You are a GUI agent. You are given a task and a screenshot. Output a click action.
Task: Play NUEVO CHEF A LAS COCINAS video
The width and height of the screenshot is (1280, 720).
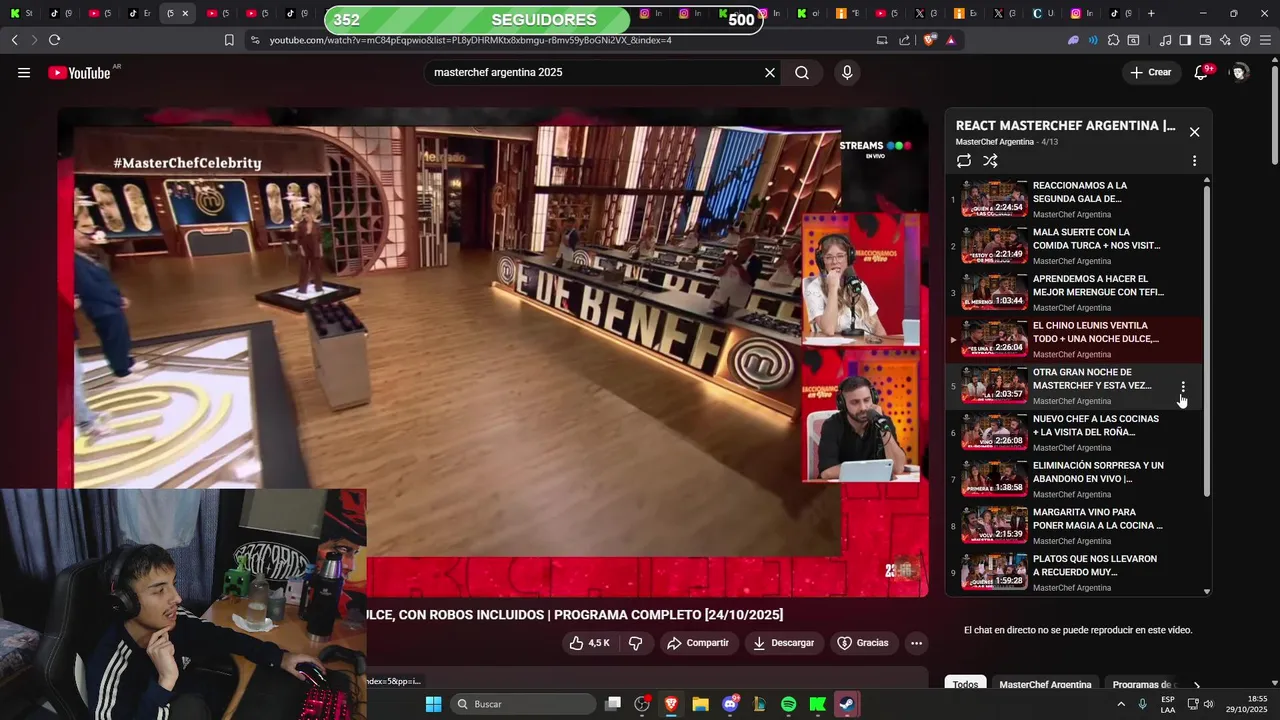(x=1075, y=432)
